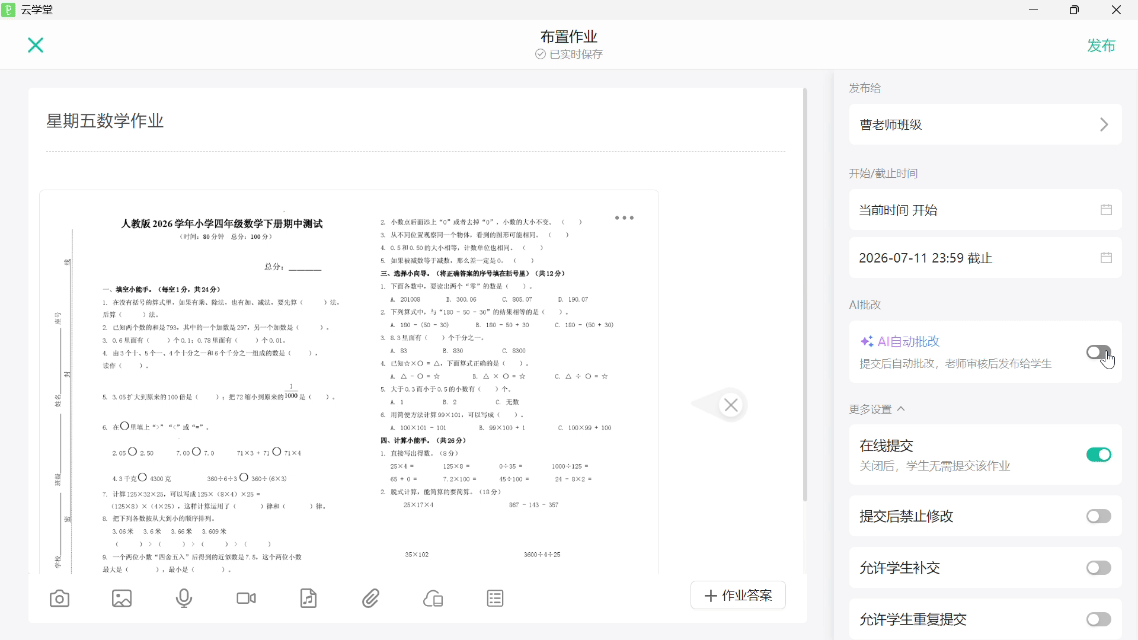Enable 允许学生补交 switch

point(1098,567)
